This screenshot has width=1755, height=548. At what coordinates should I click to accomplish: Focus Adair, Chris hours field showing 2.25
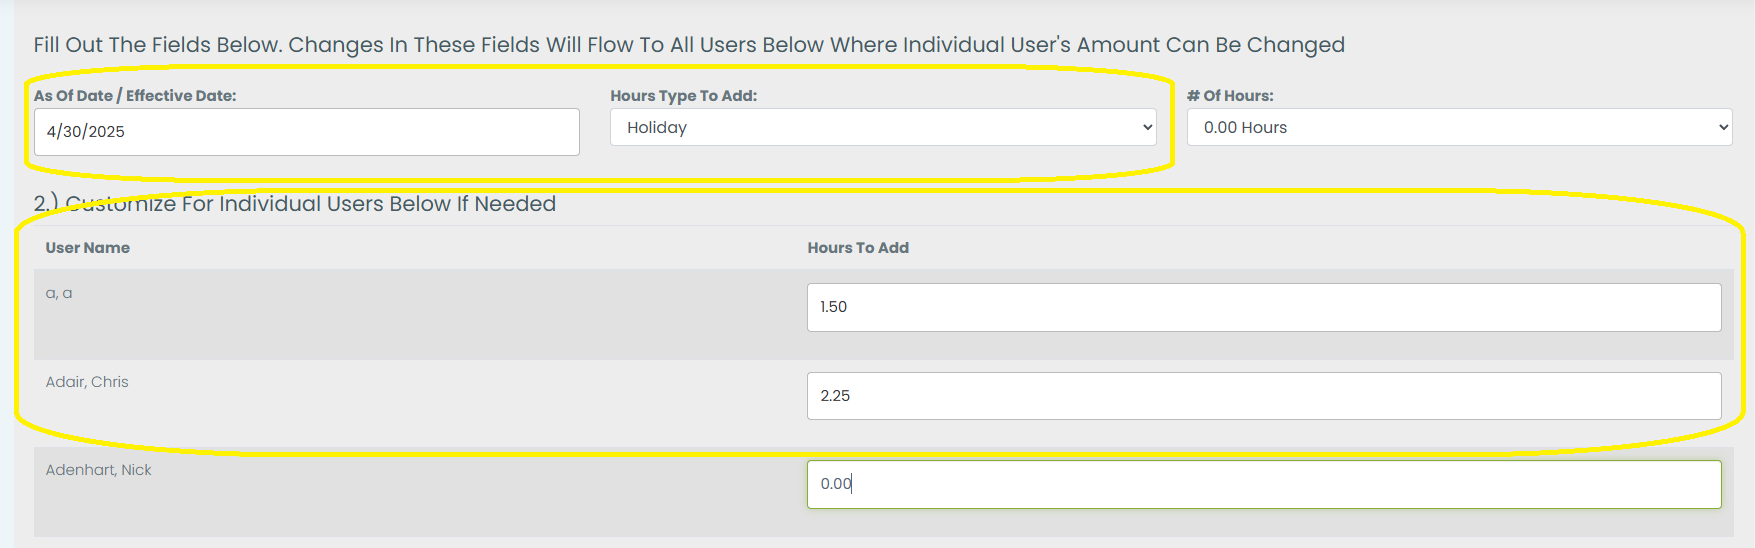point(1264,396)
